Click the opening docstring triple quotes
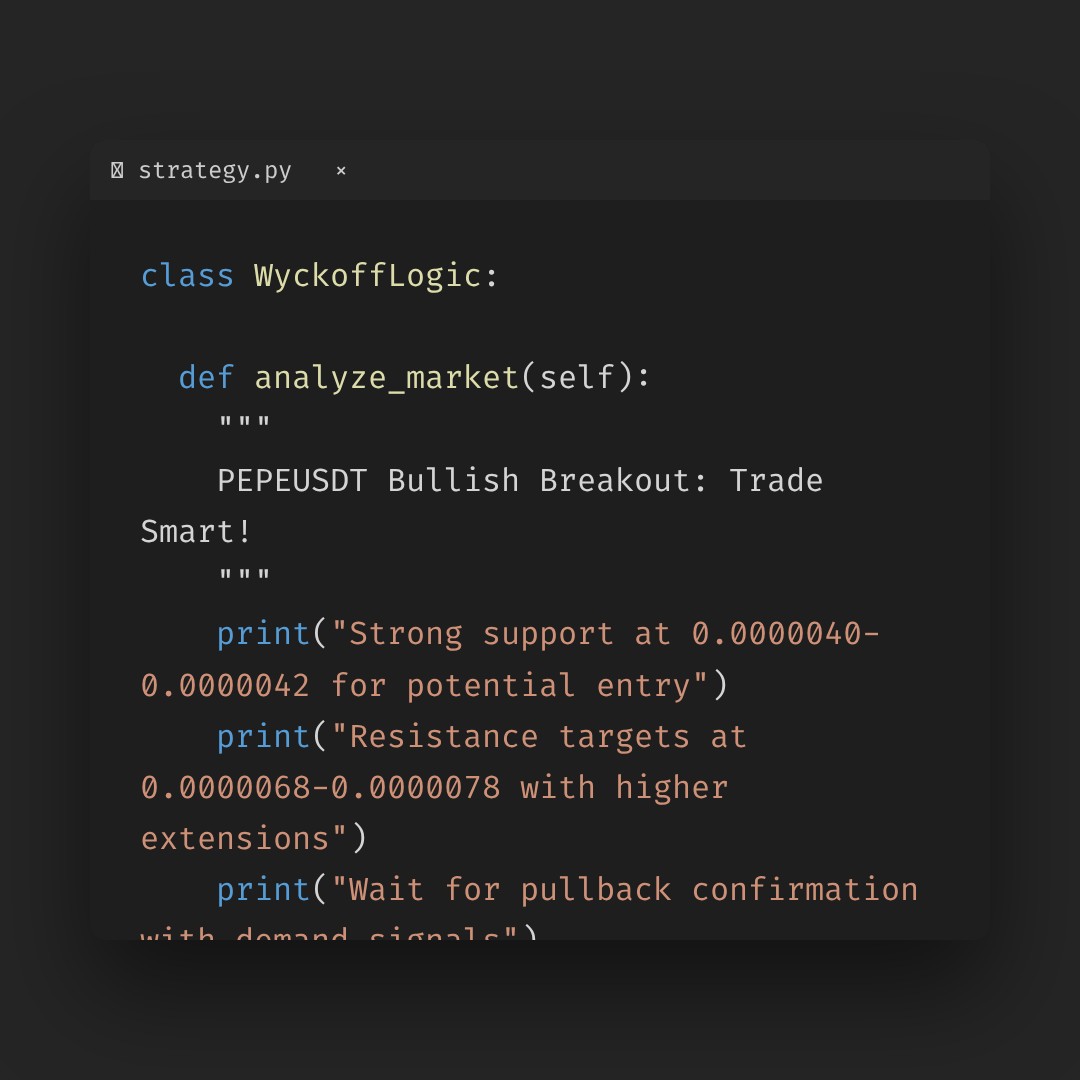Screen dimensions: 1080x1080 244,425
